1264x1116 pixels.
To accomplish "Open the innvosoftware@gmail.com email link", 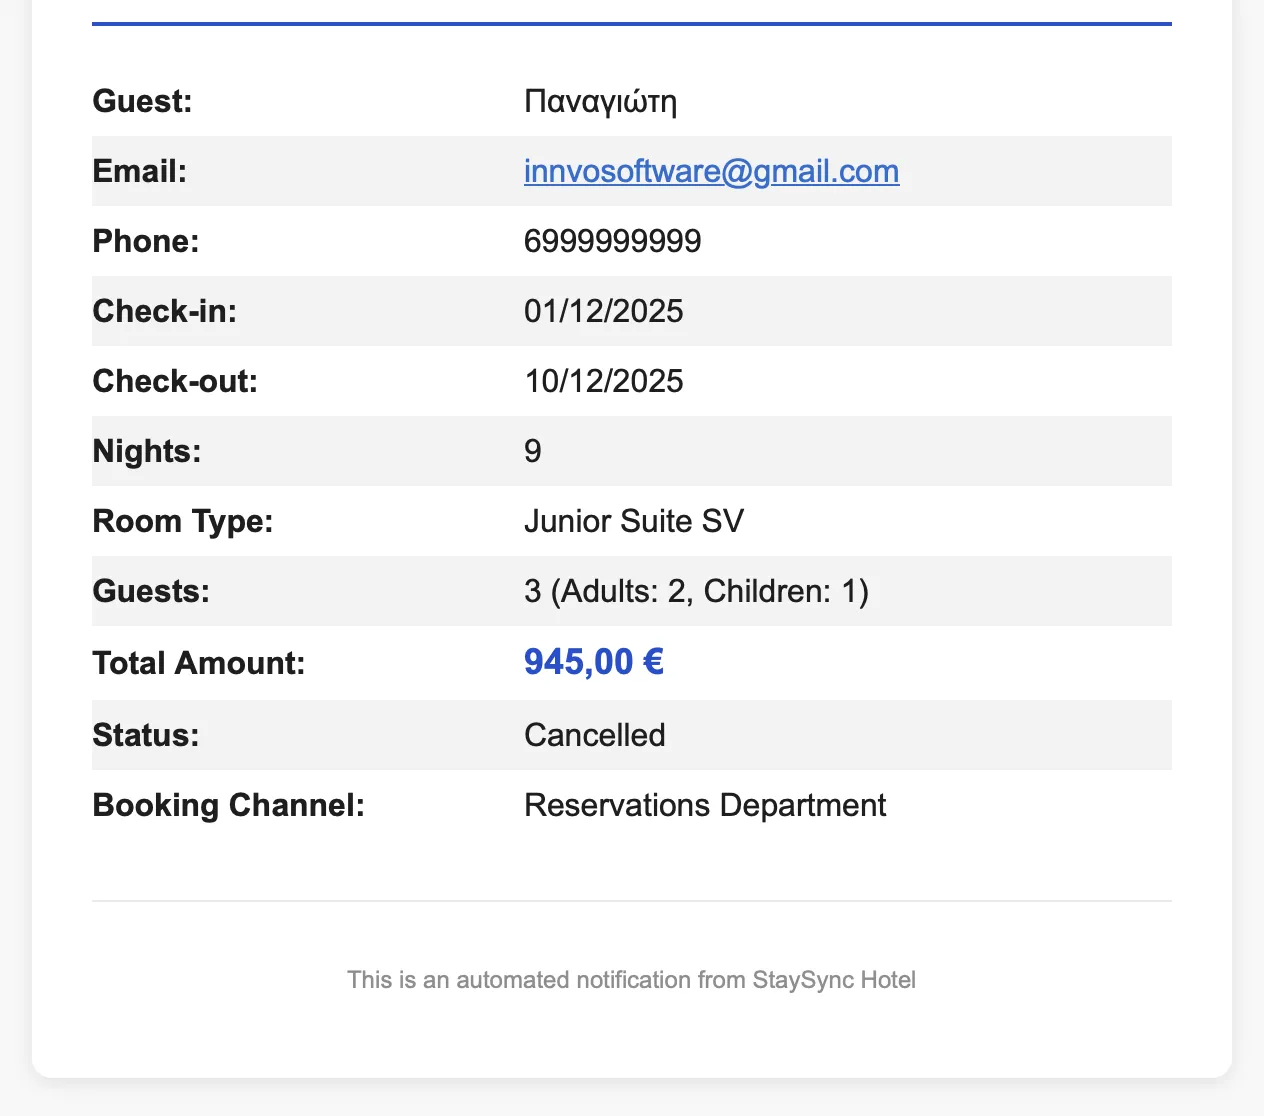I will pos(711,171).
